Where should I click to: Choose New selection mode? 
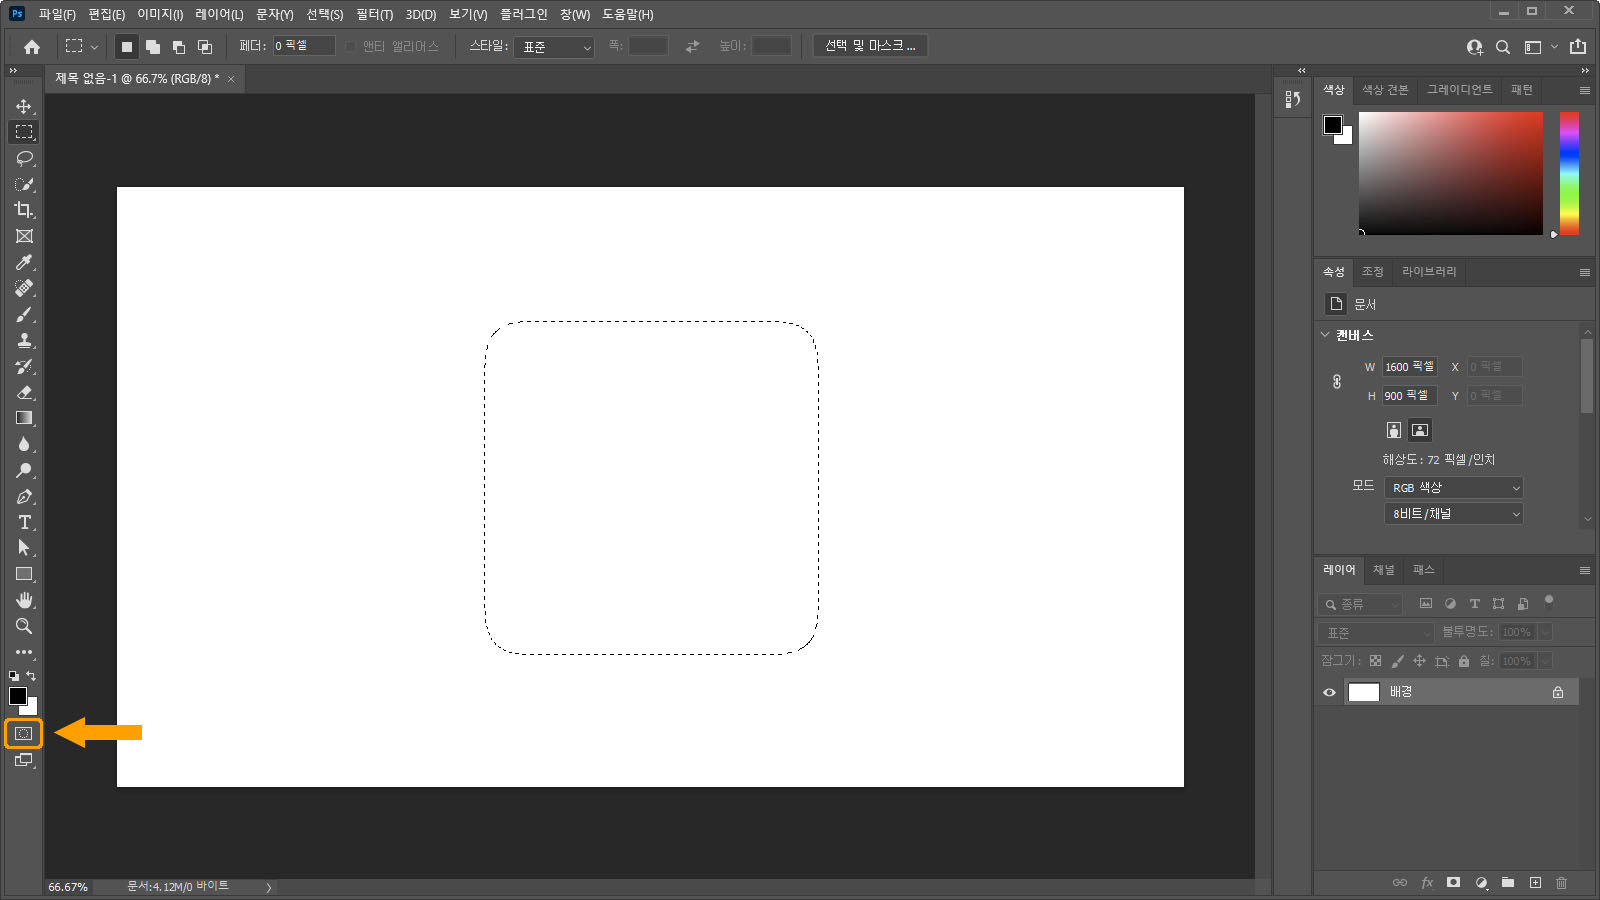click(x=127, y=46)
